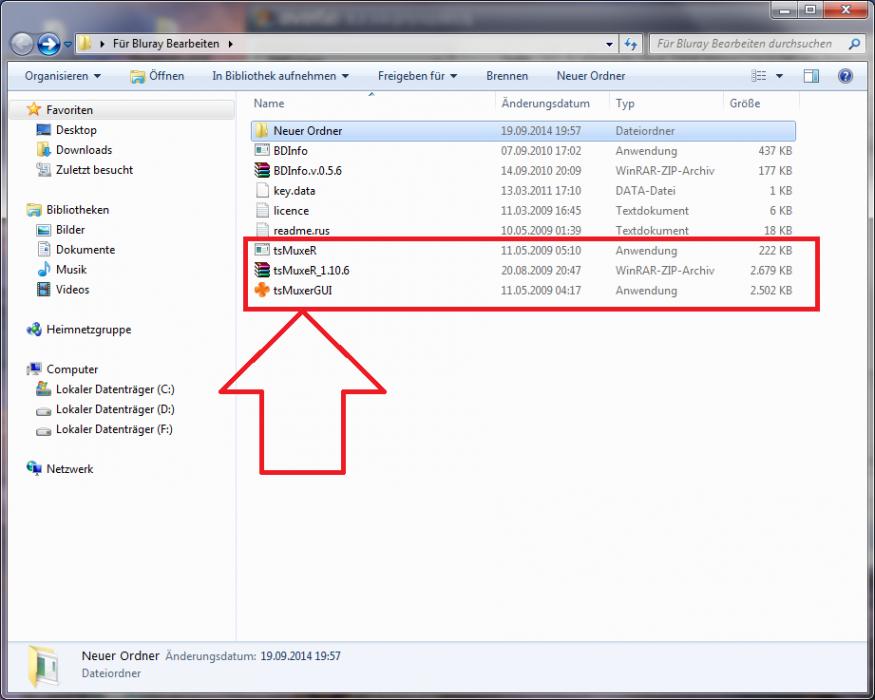Open the 'Freigeben für' menu
Image resolution: width=875 pixels, height=700 pixels.
click(x=417, y=76)
